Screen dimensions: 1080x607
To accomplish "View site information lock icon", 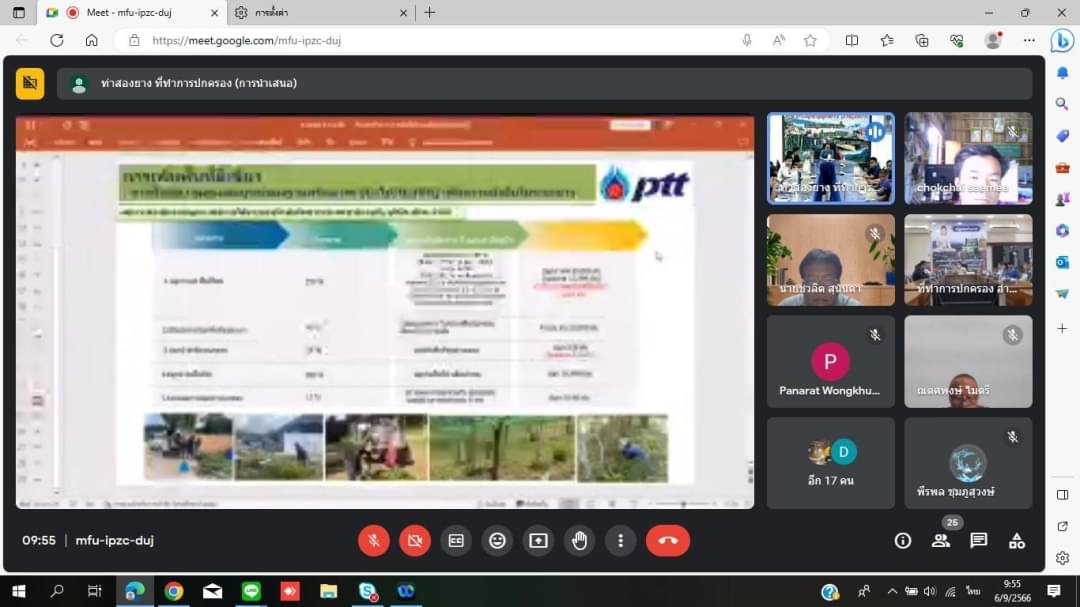I will click(134, 41).
